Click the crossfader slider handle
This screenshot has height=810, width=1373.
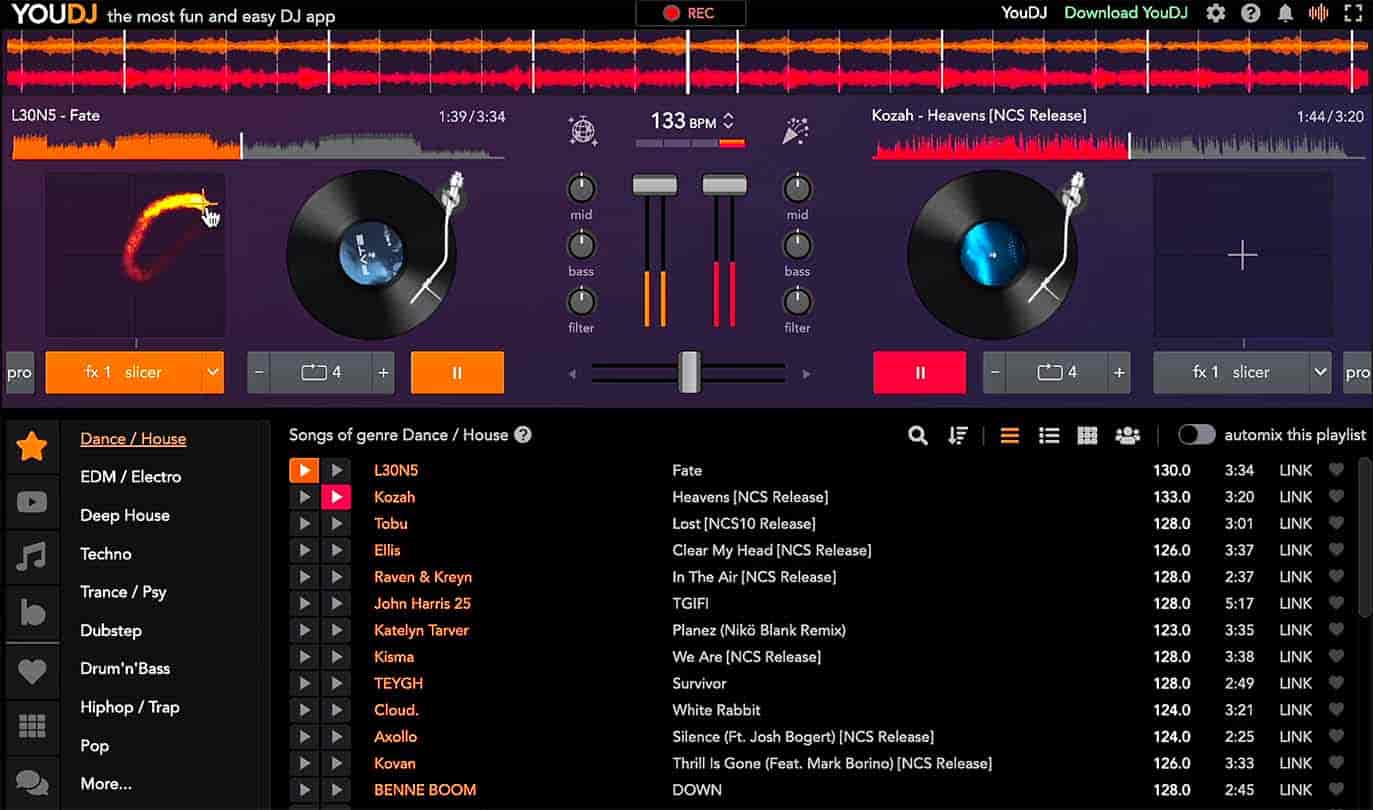point(688,372)
